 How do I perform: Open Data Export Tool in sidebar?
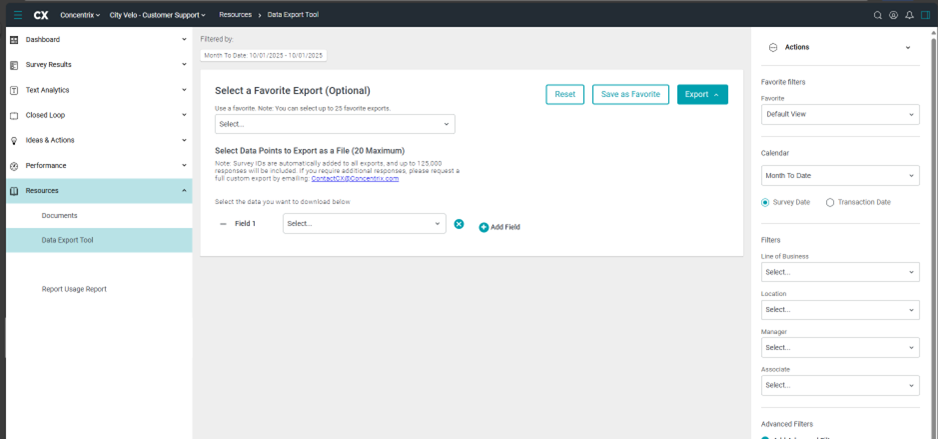tap(68, 240)
